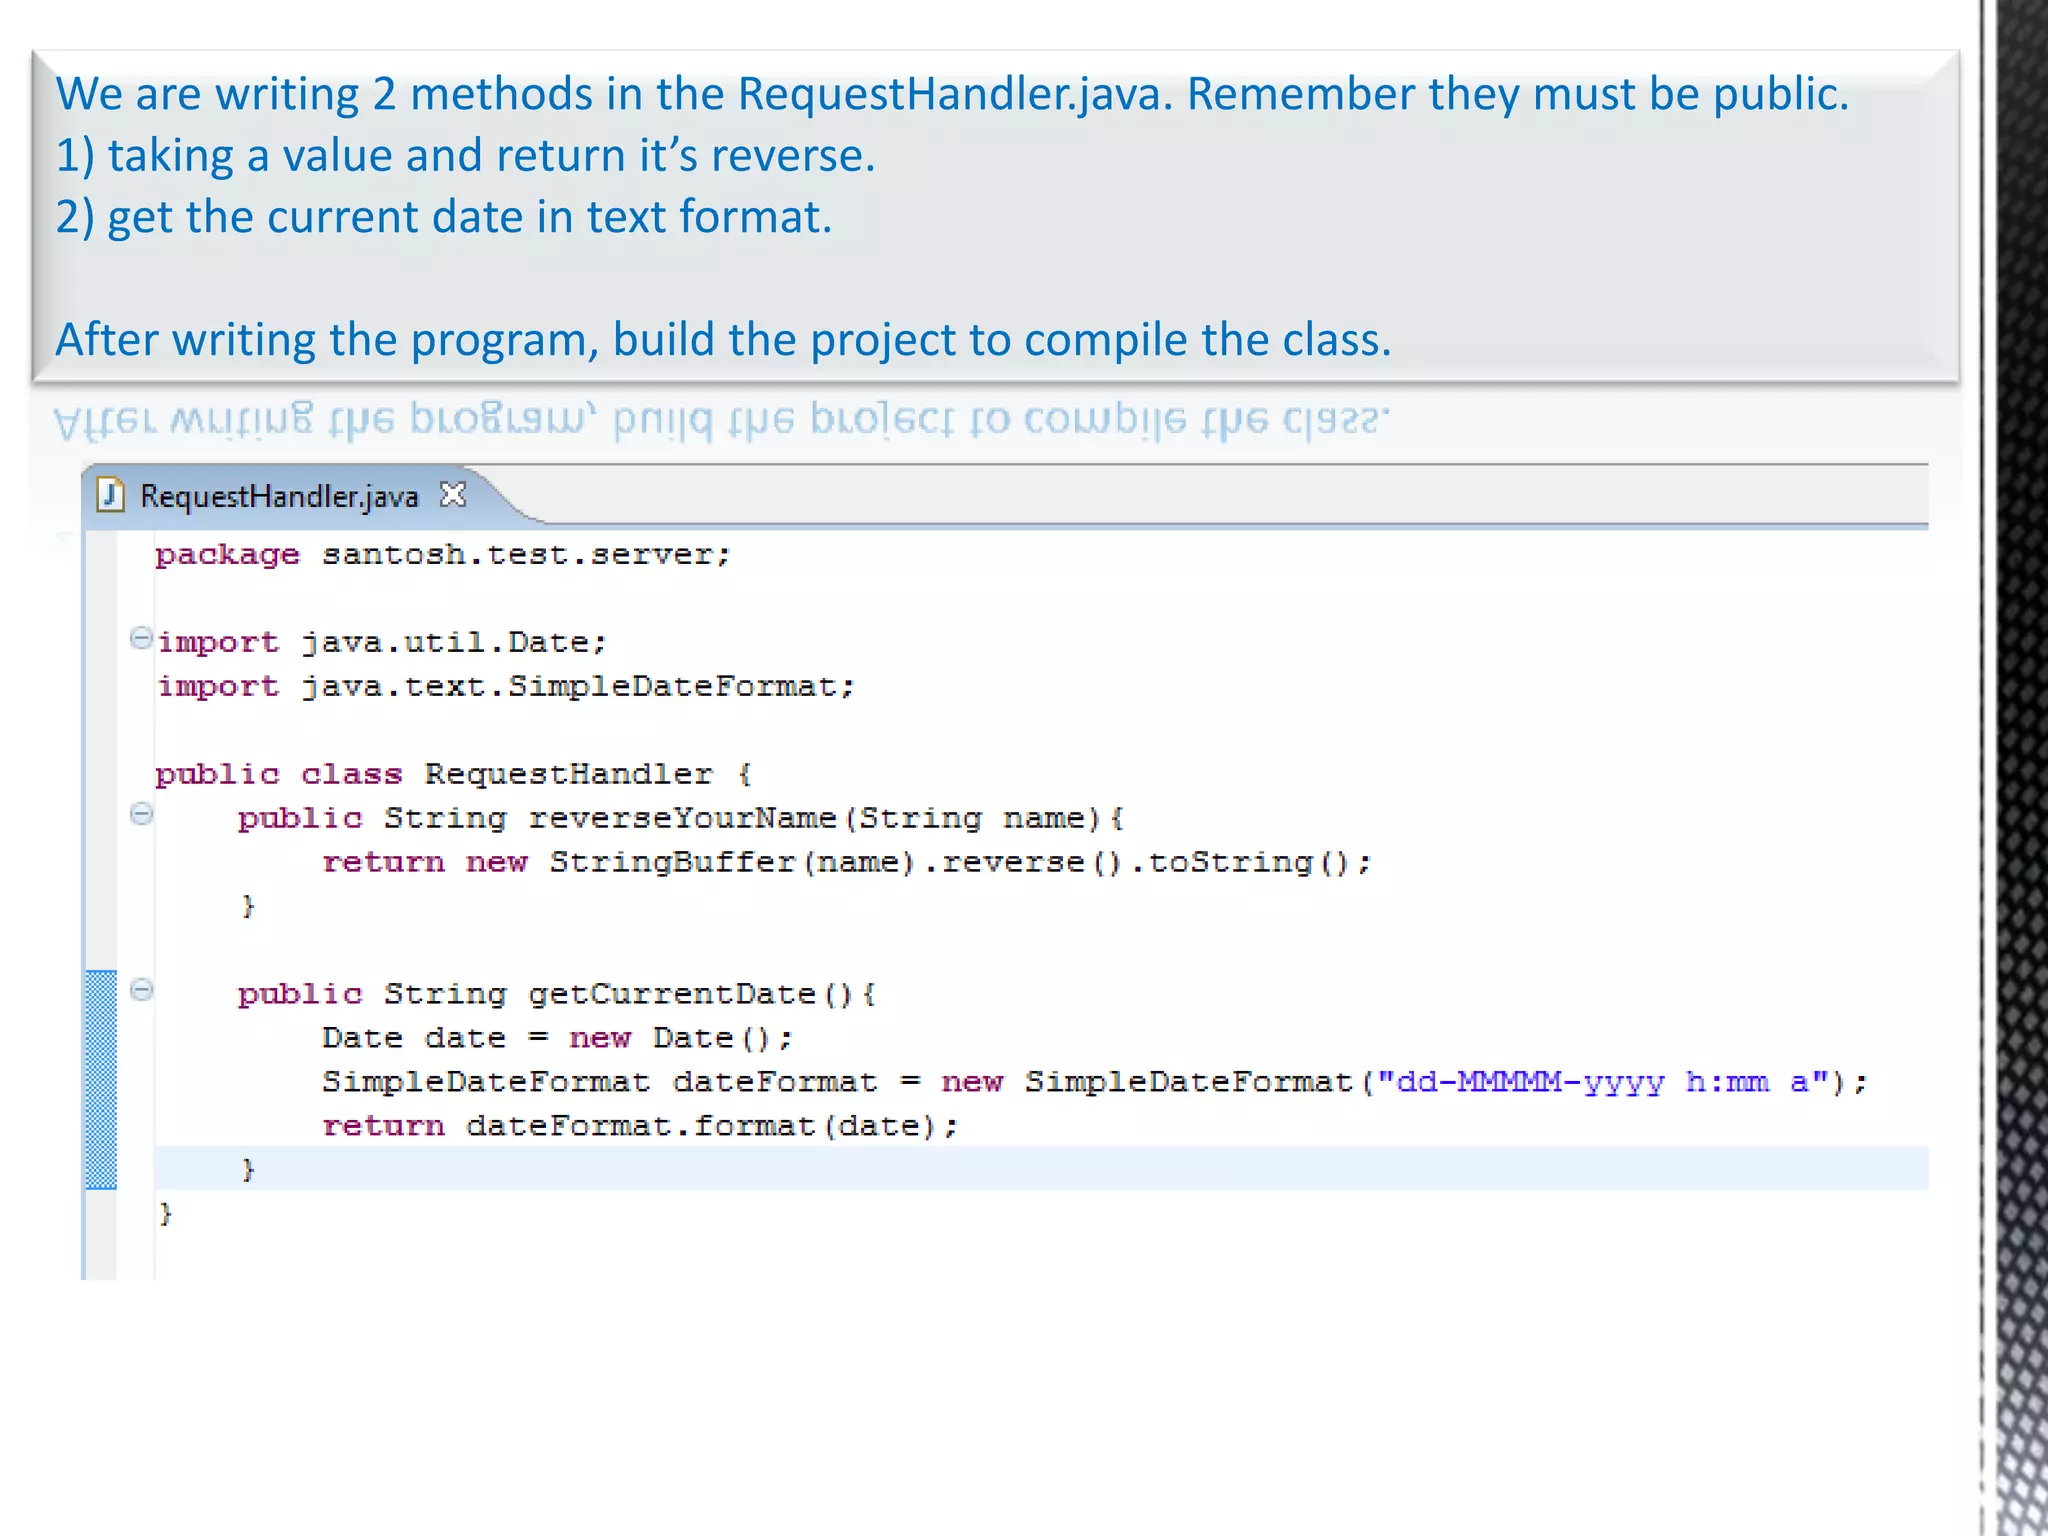Click the reverseYourName method signature
Viewport: 2048px width, 1536px height.
[681, 818]
